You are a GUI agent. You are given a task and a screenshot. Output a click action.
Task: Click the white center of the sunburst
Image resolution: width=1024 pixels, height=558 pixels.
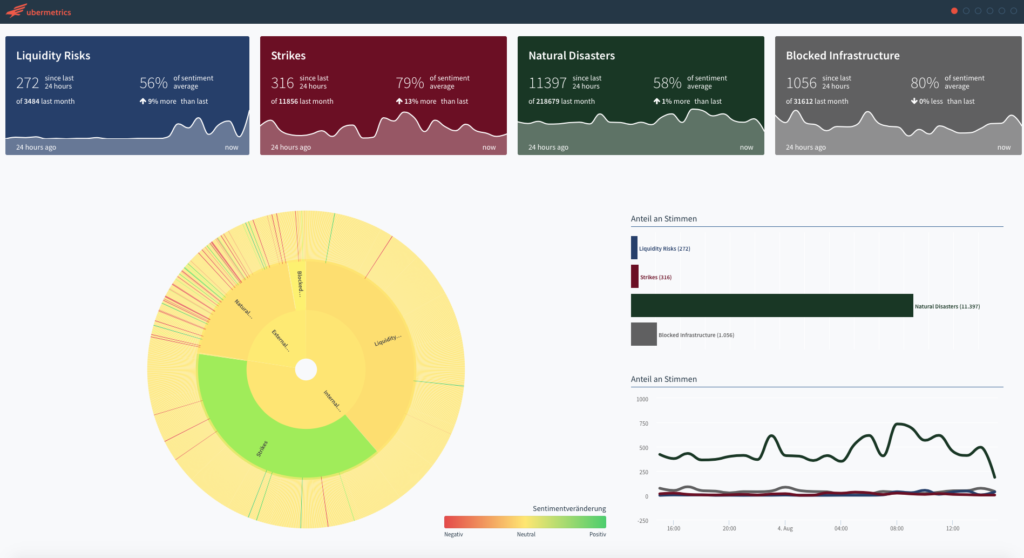coord(306,369)
